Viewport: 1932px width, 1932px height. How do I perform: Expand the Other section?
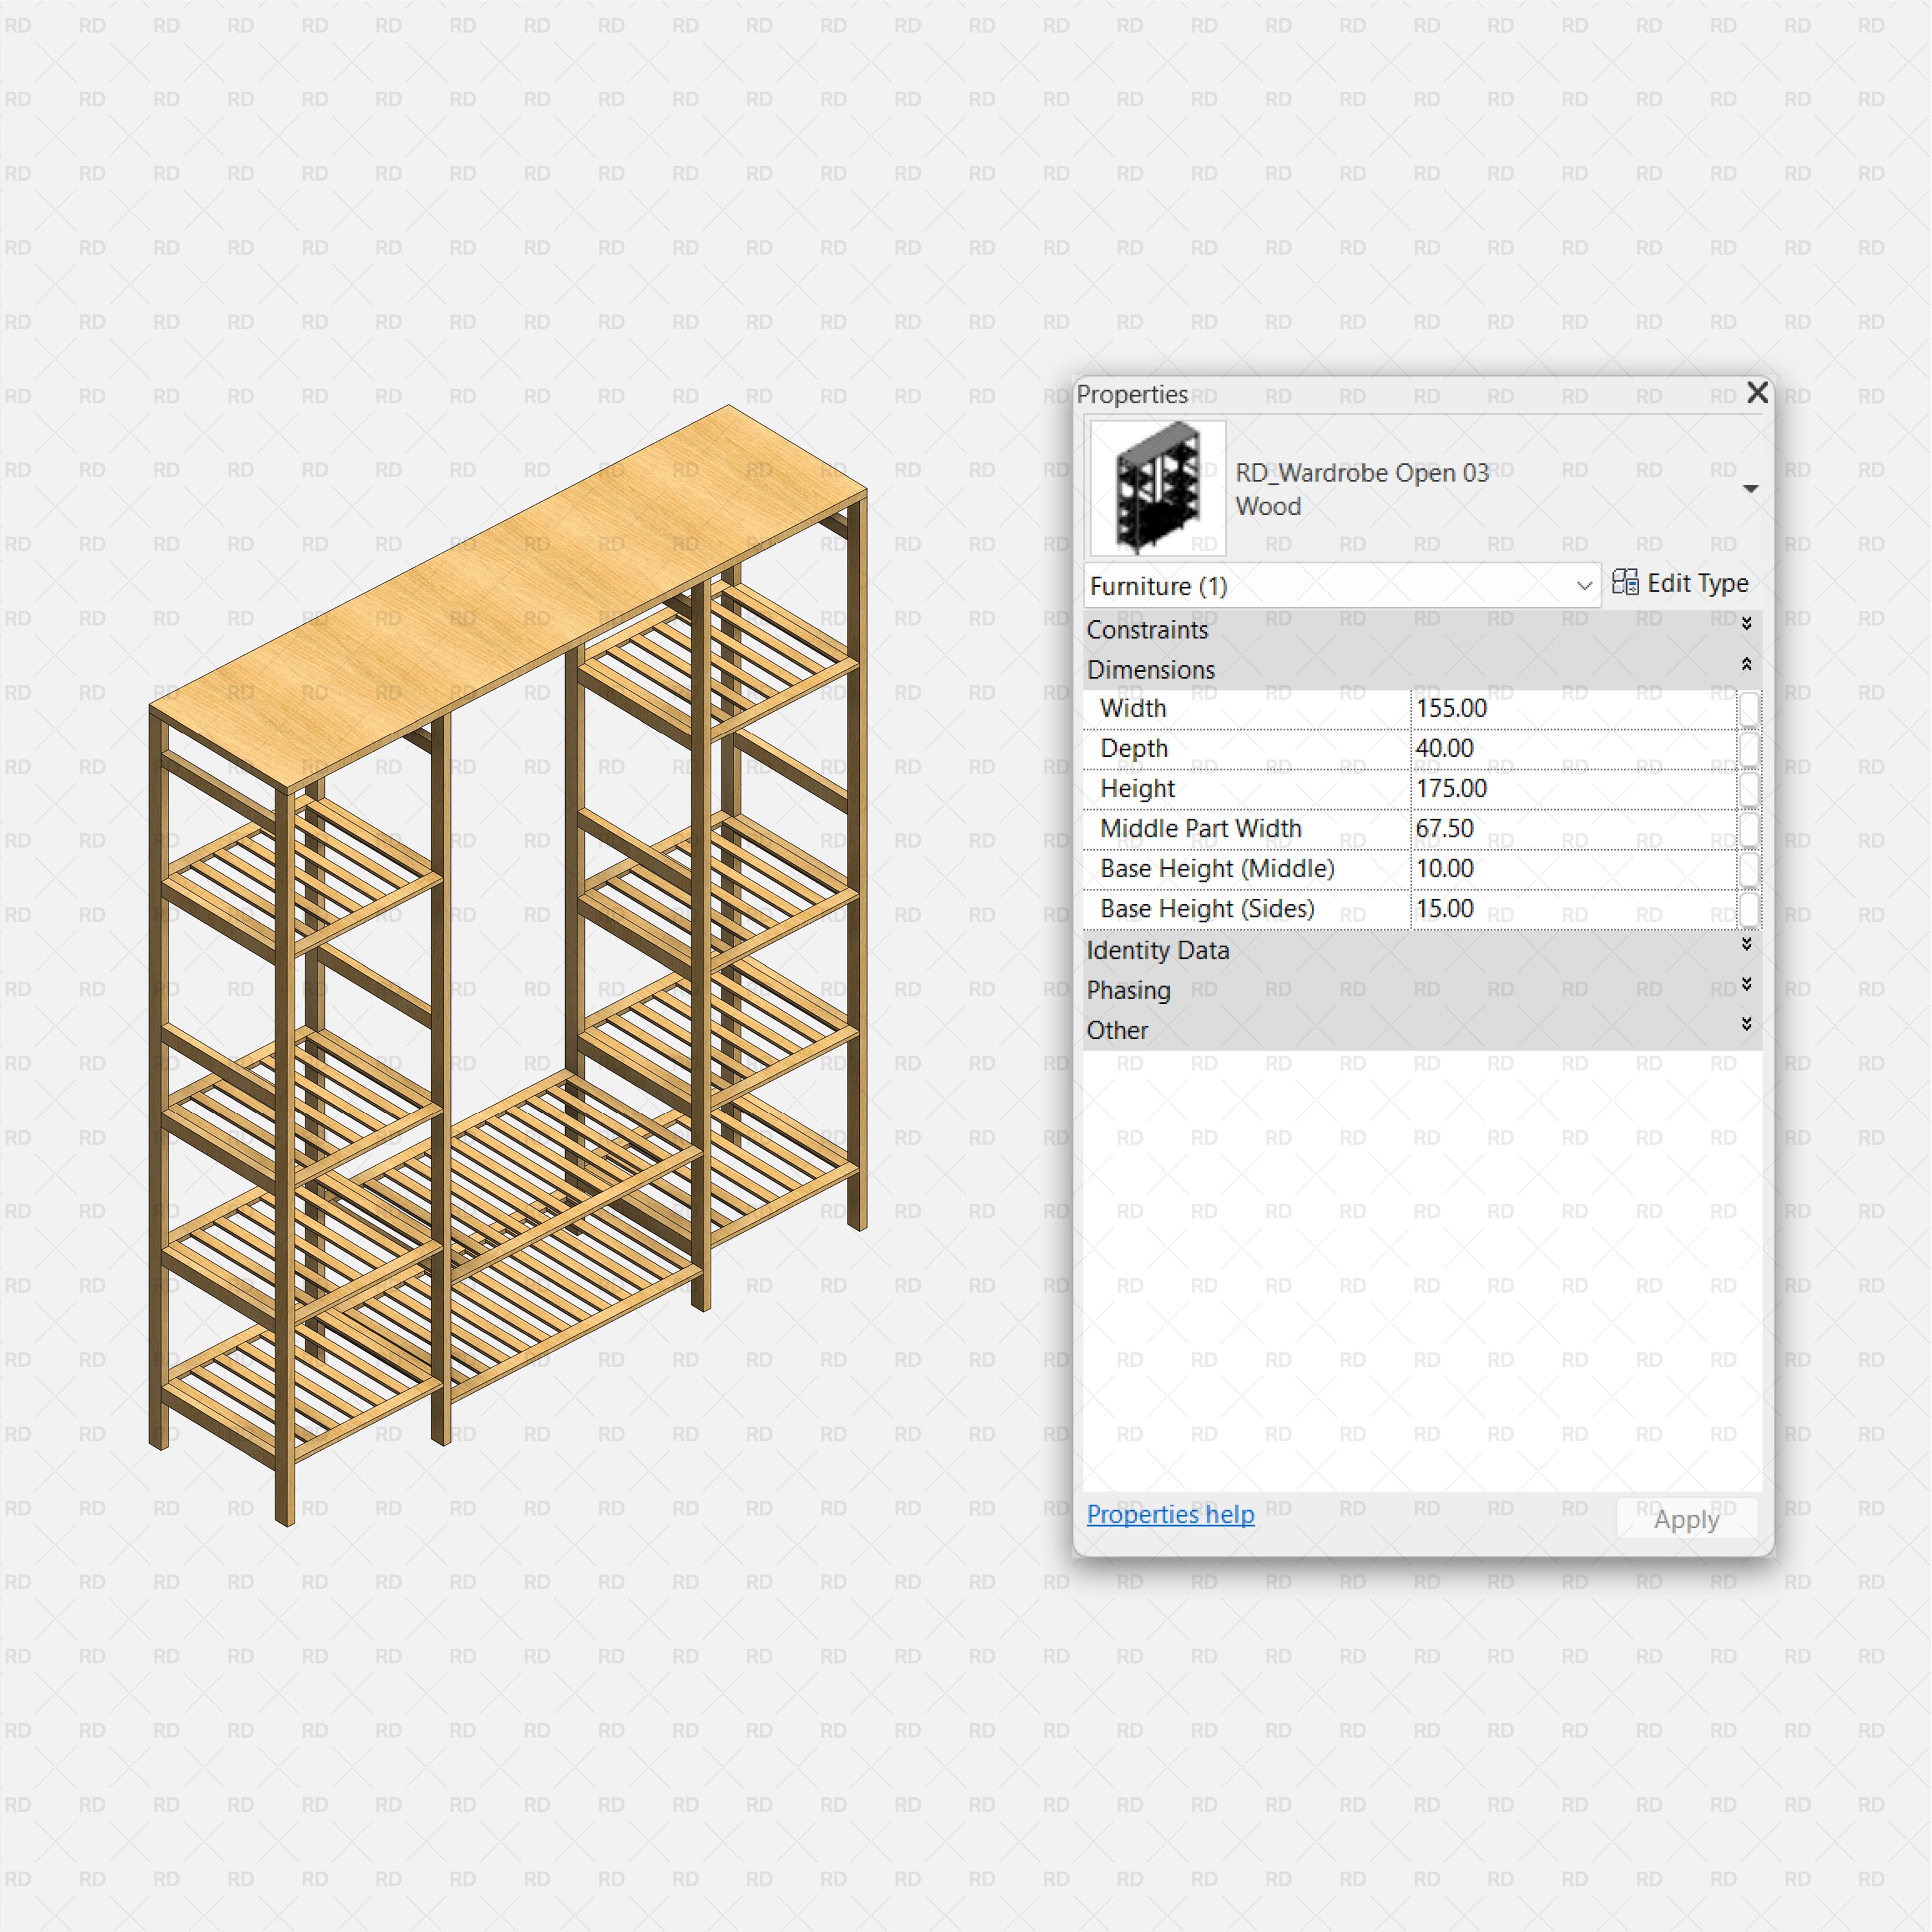click(x=1746, y=1024)
